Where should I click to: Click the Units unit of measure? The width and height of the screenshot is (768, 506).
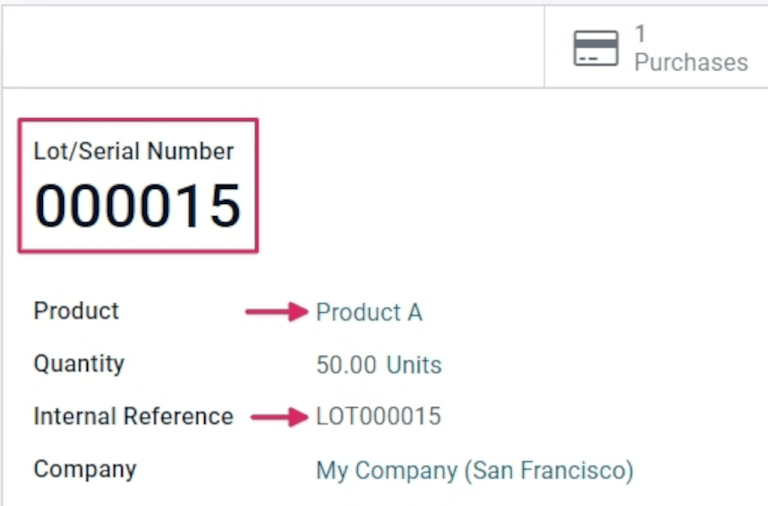[x=414, y=365]
